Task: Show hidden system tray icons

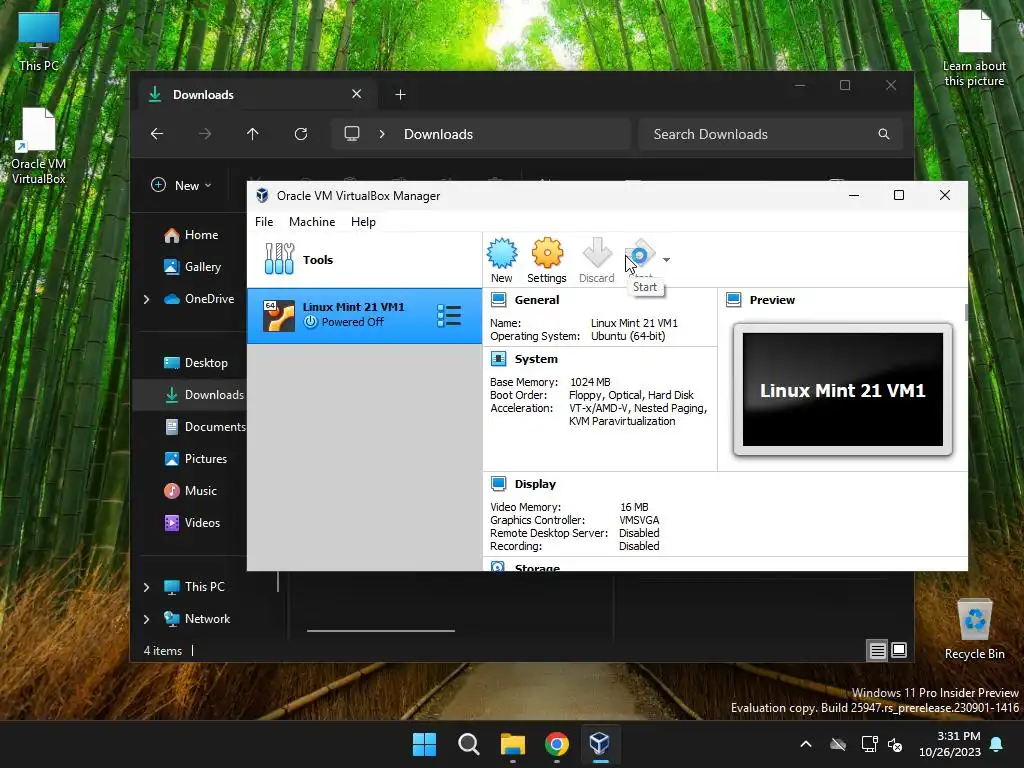Action: pyautogui.click(x=806, y=744)
